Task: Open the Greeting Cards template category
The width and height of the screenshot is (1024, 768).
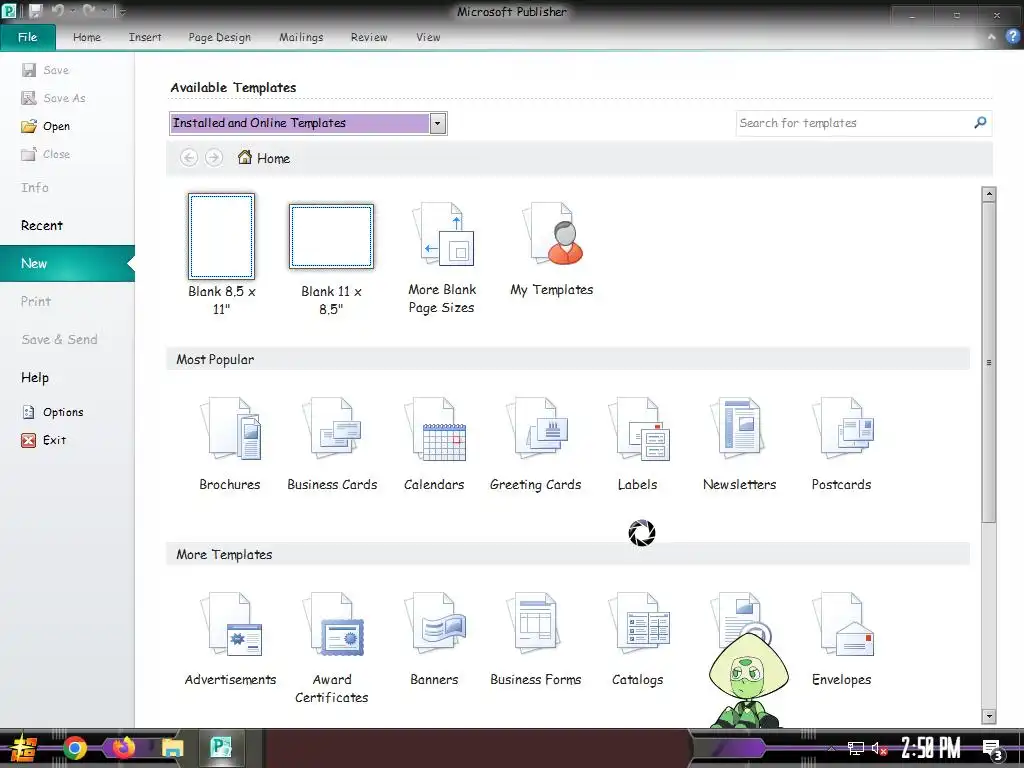Action: [x=536, y=444]
